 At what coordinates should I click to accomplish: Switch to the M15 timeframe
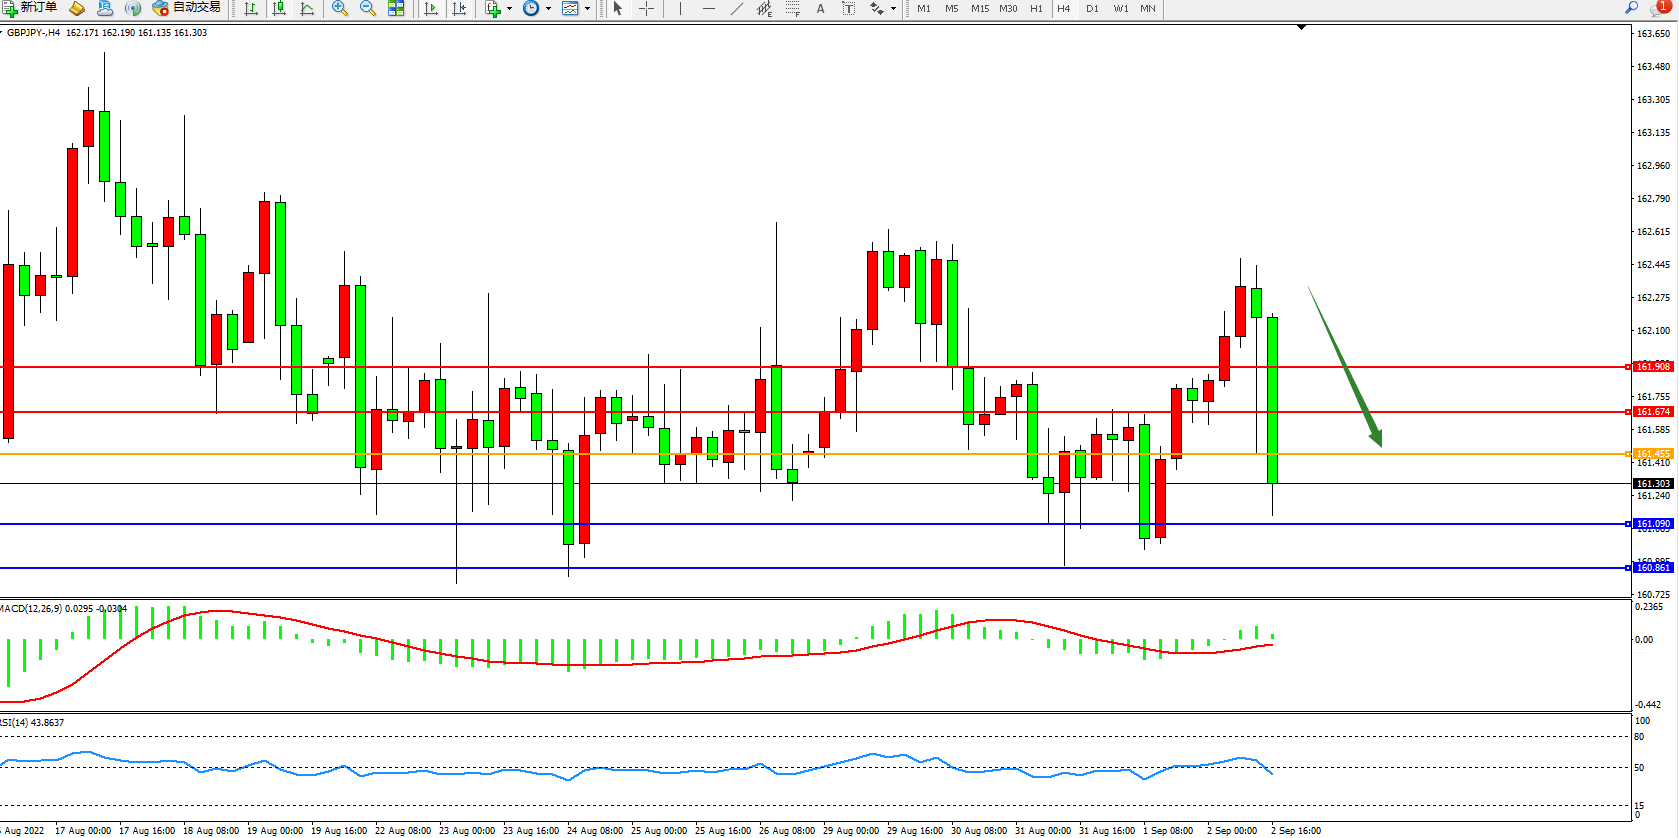[980, 8]
